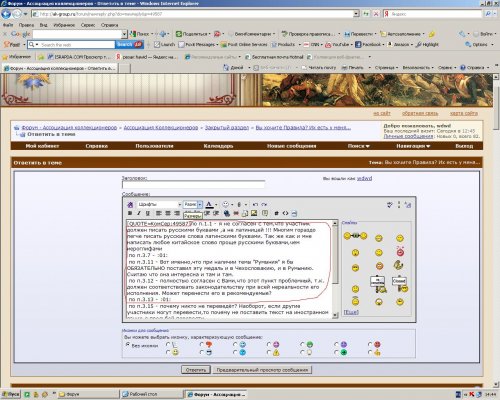This screenshot has width=500, height=400.
Task: Switch editor mode icon at toolbar right
Action: point(408,204)
